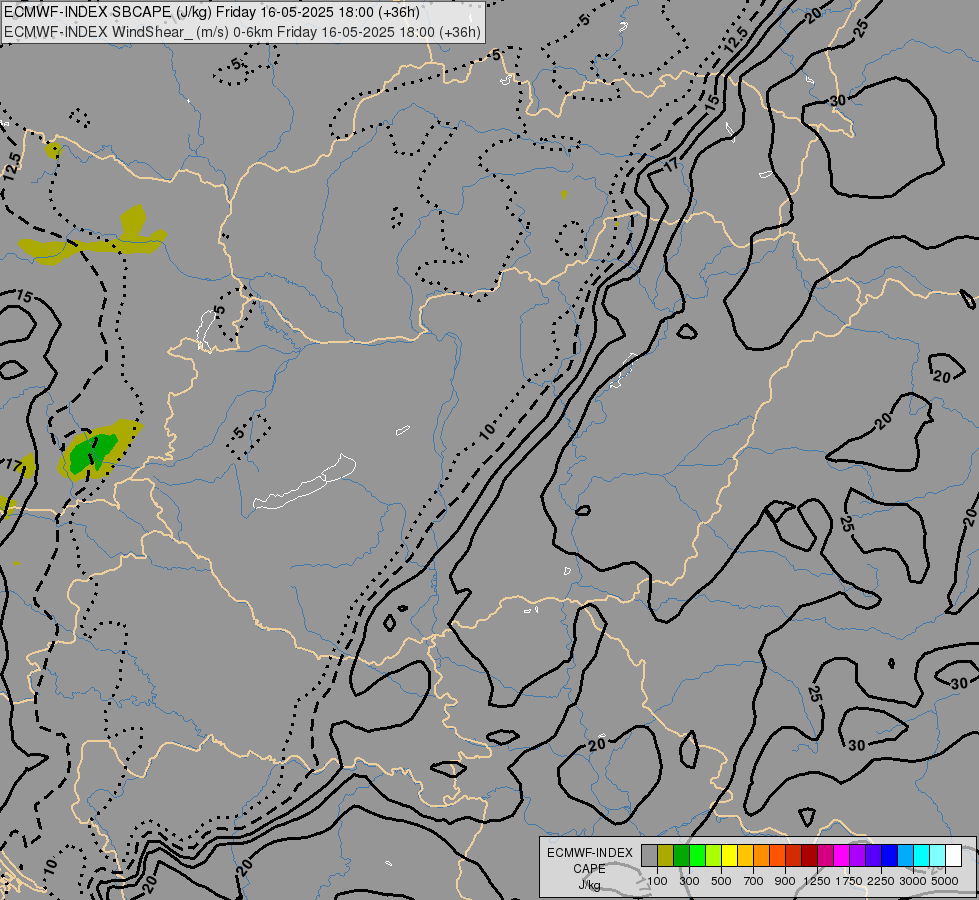Pick the pale cyan swatch left of 5000
The width and height of the screenshot is (979, 900).
[938, 856]
